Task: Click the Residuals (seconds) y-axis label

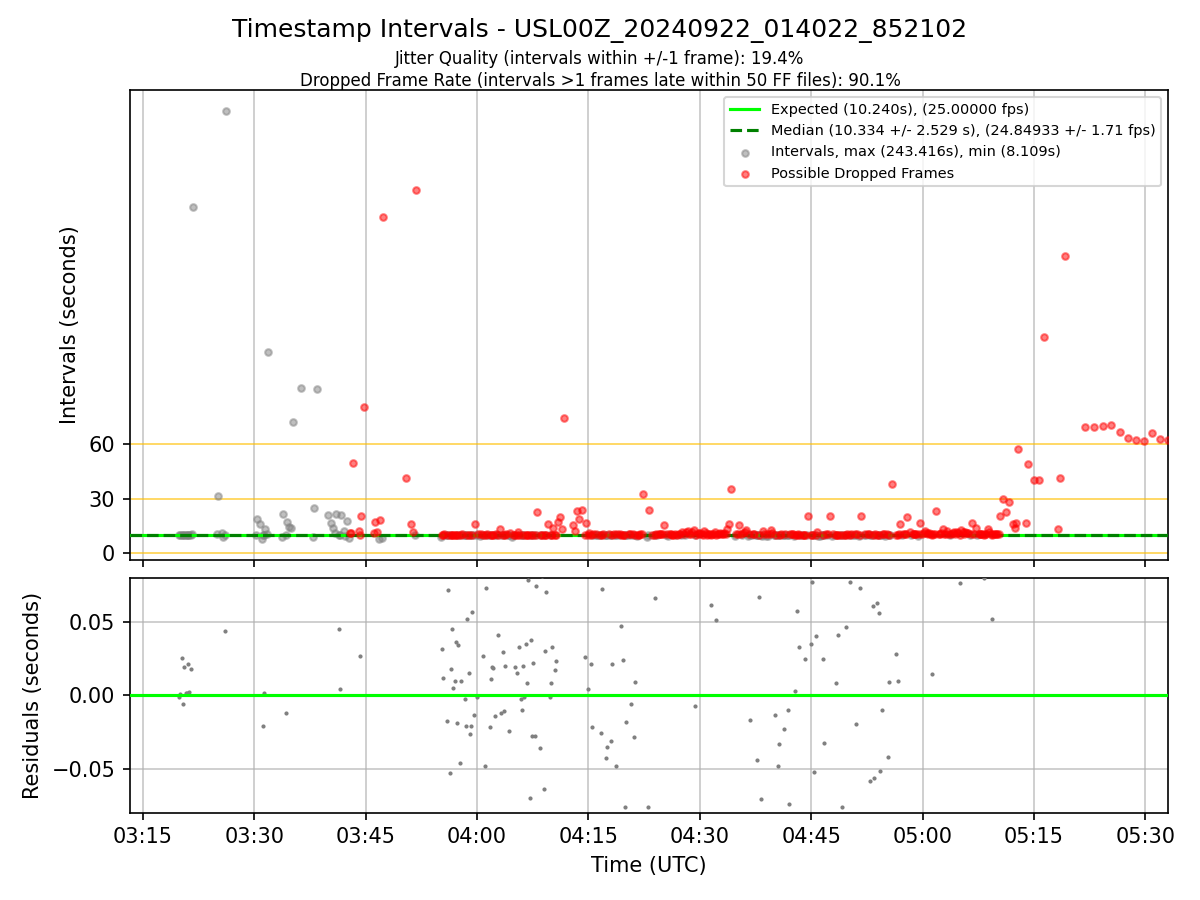Action: pyautogui.click(x=32, y=696)
